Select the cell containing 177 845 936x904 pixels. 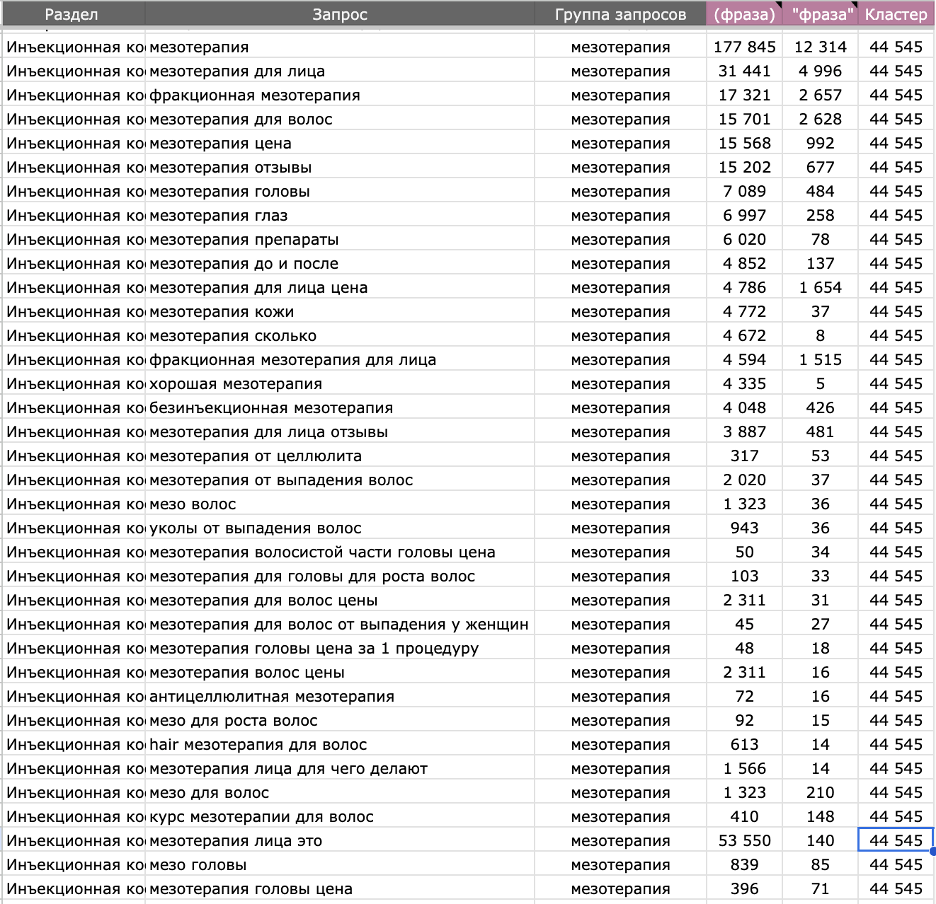744,47
